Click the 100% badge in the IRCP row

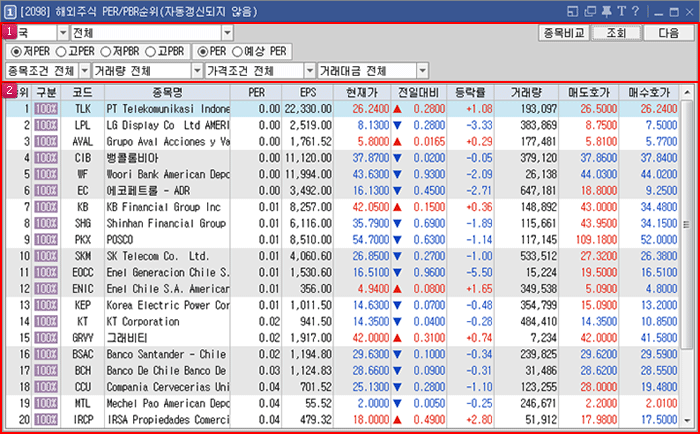coord(46,420)
